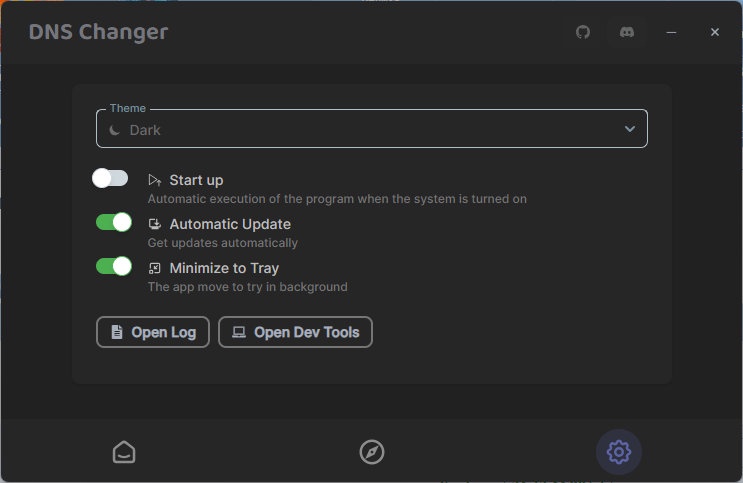743x483 pixels.
Task: Click the Open Dev Tools button
Action: (295, 332)
